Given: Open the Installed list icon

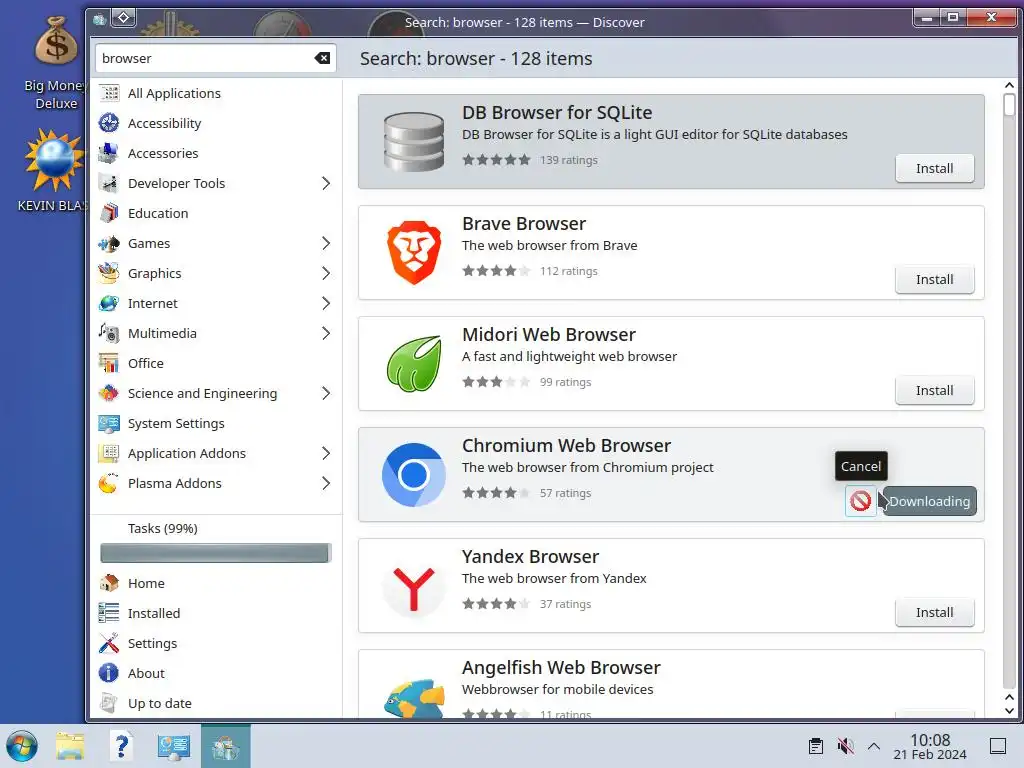Looking at the screenshot, I should click(x=109, y=613).
